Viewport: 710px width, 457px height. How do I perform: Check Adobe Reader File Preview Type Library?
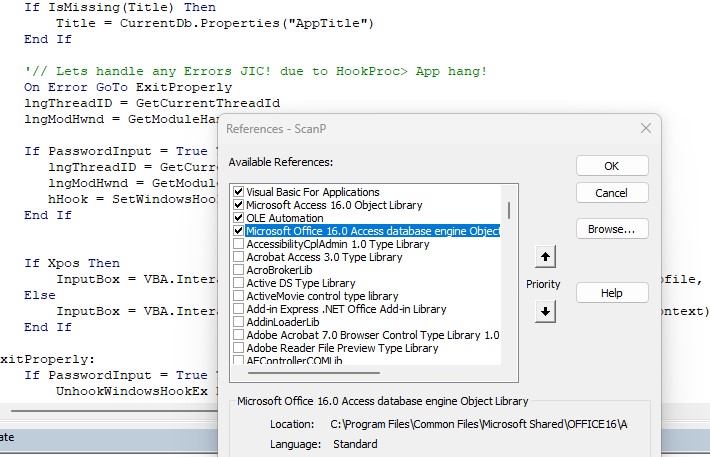(239, 348)
